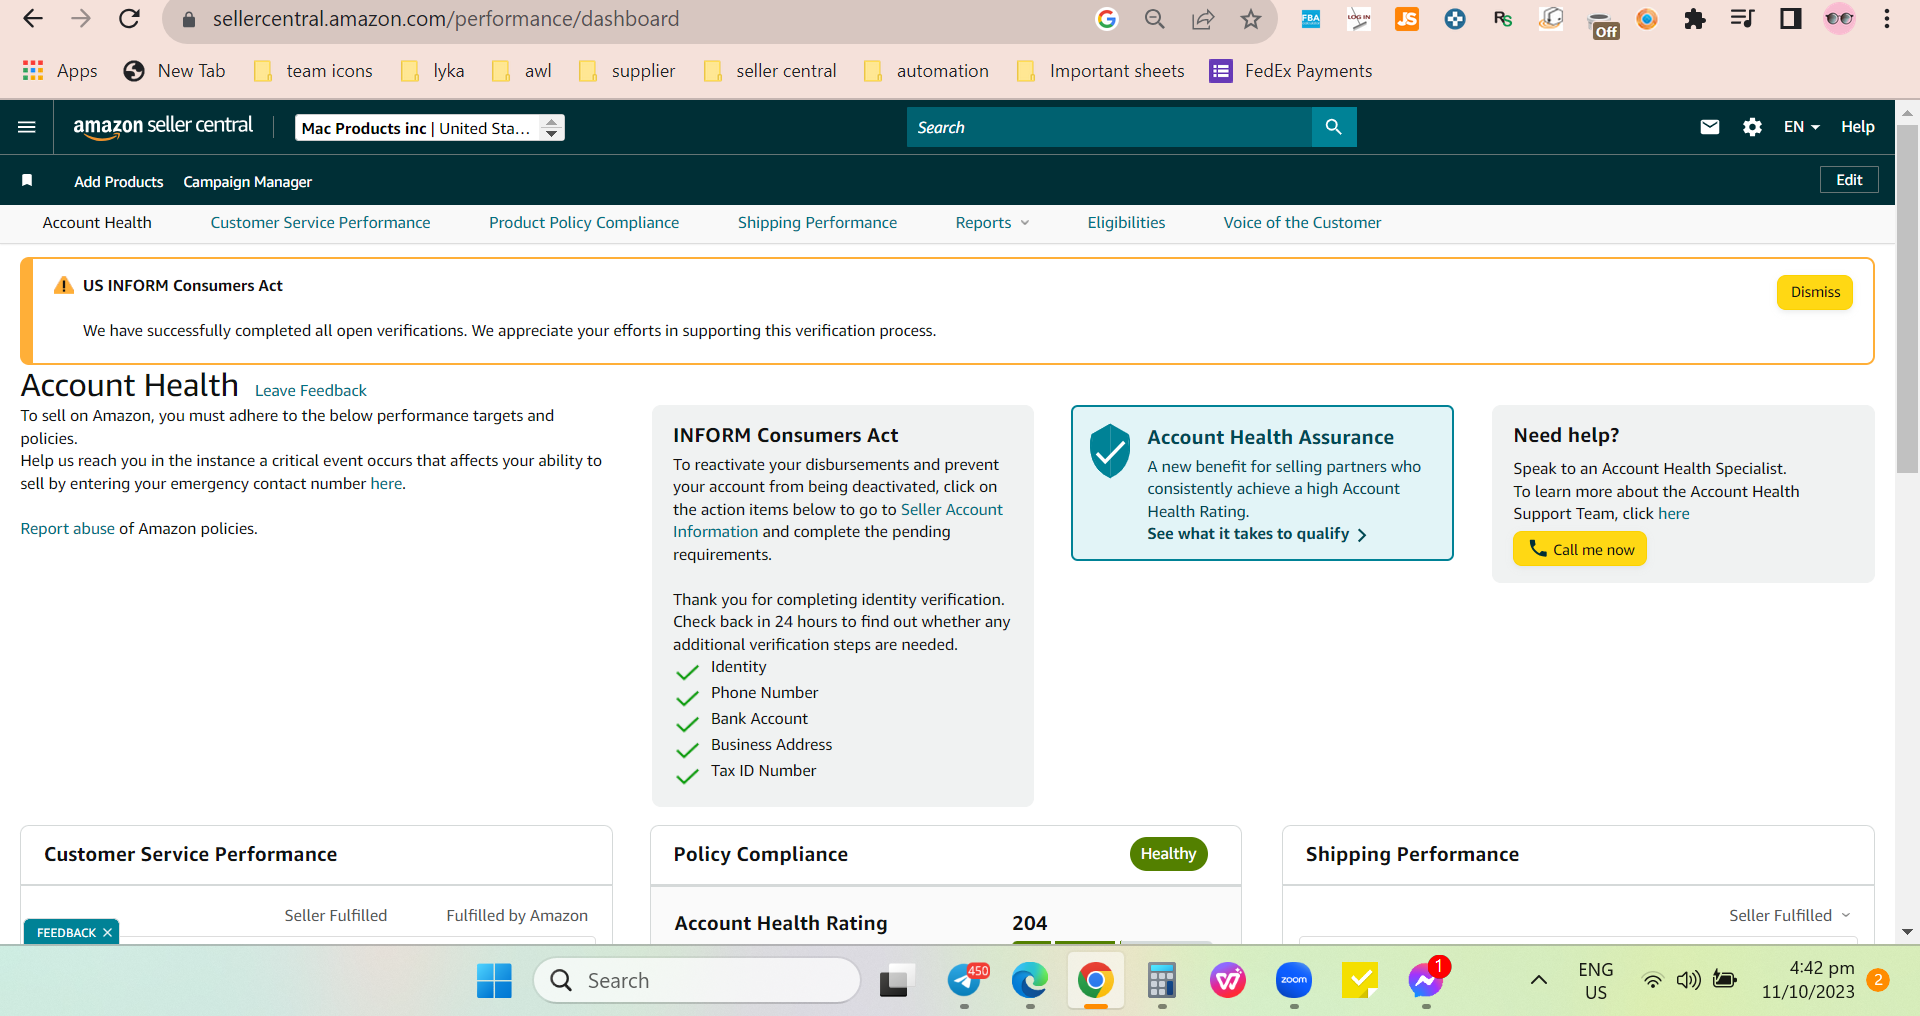Reload the page with the refresh icon
Screen dimensions: 1920x1016
(129, 19)
